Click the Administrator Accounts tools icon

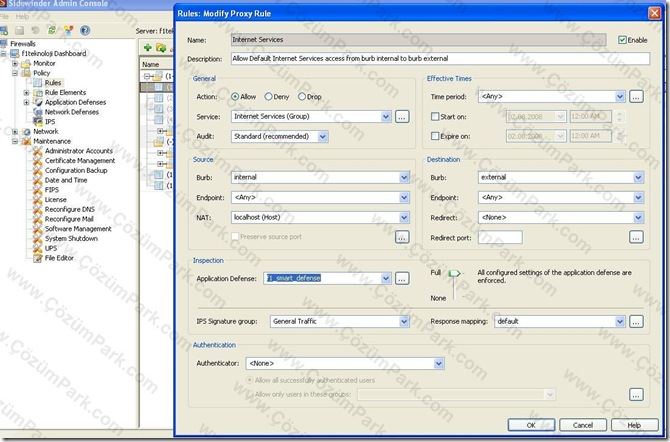(38, 151)
